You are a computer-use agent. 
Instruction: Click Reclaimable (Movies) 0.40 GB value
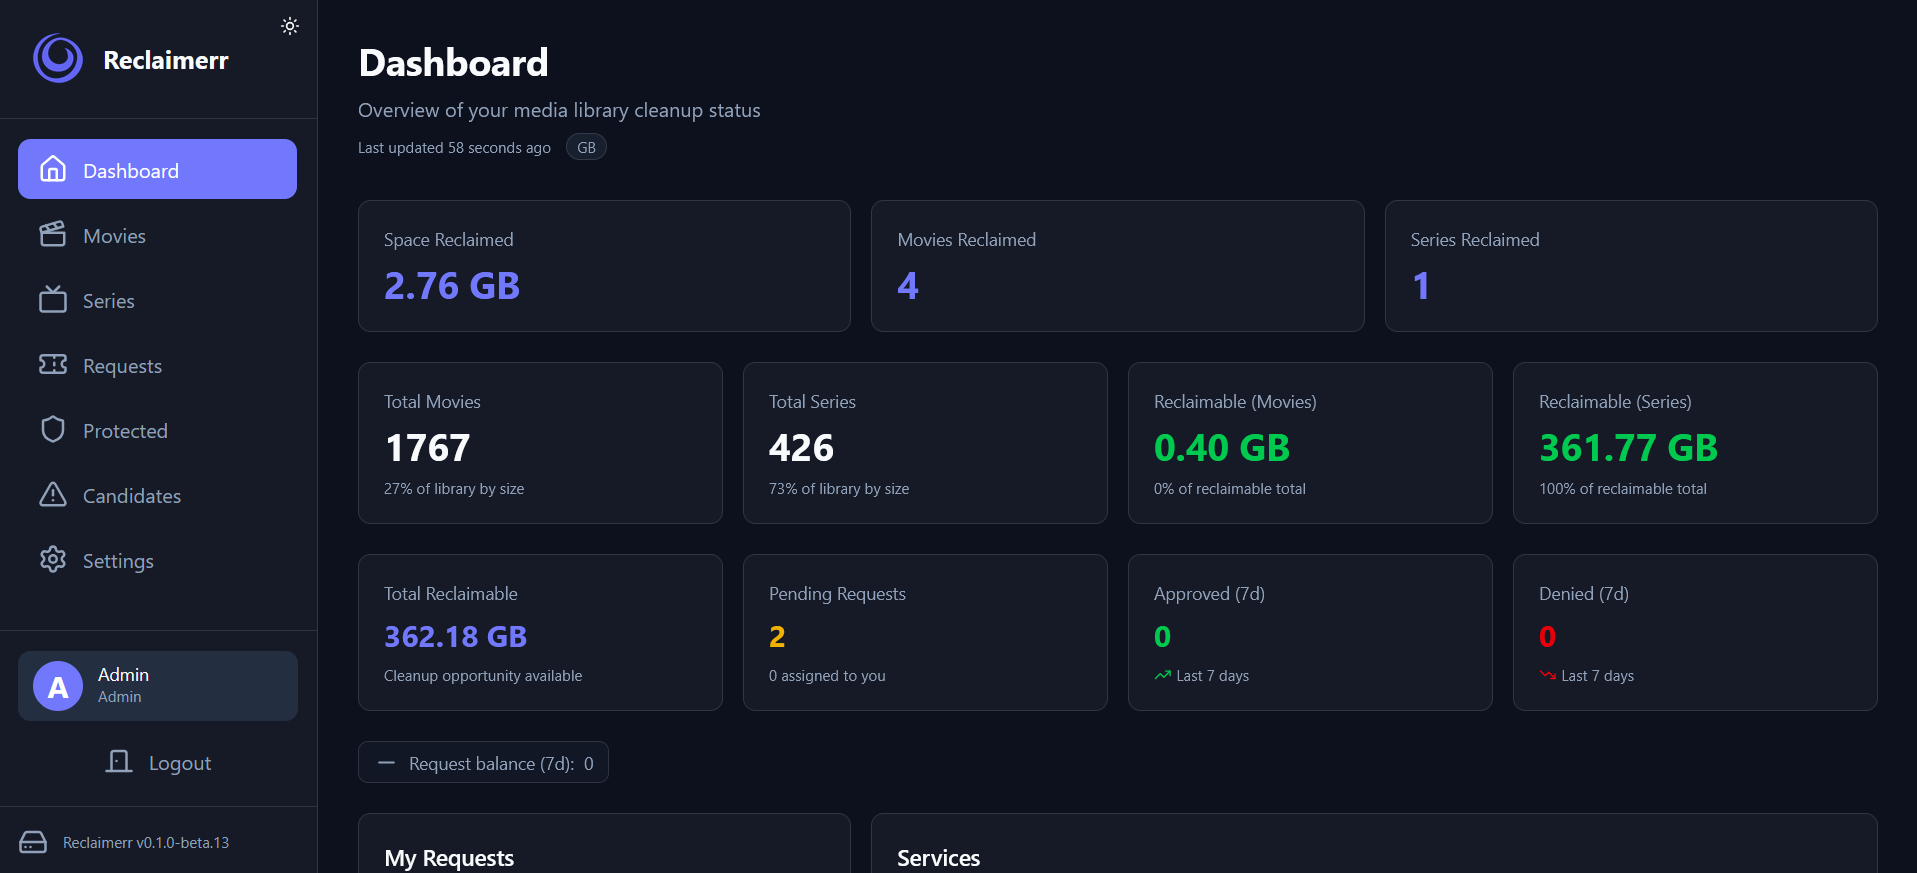click(1222, 448)
